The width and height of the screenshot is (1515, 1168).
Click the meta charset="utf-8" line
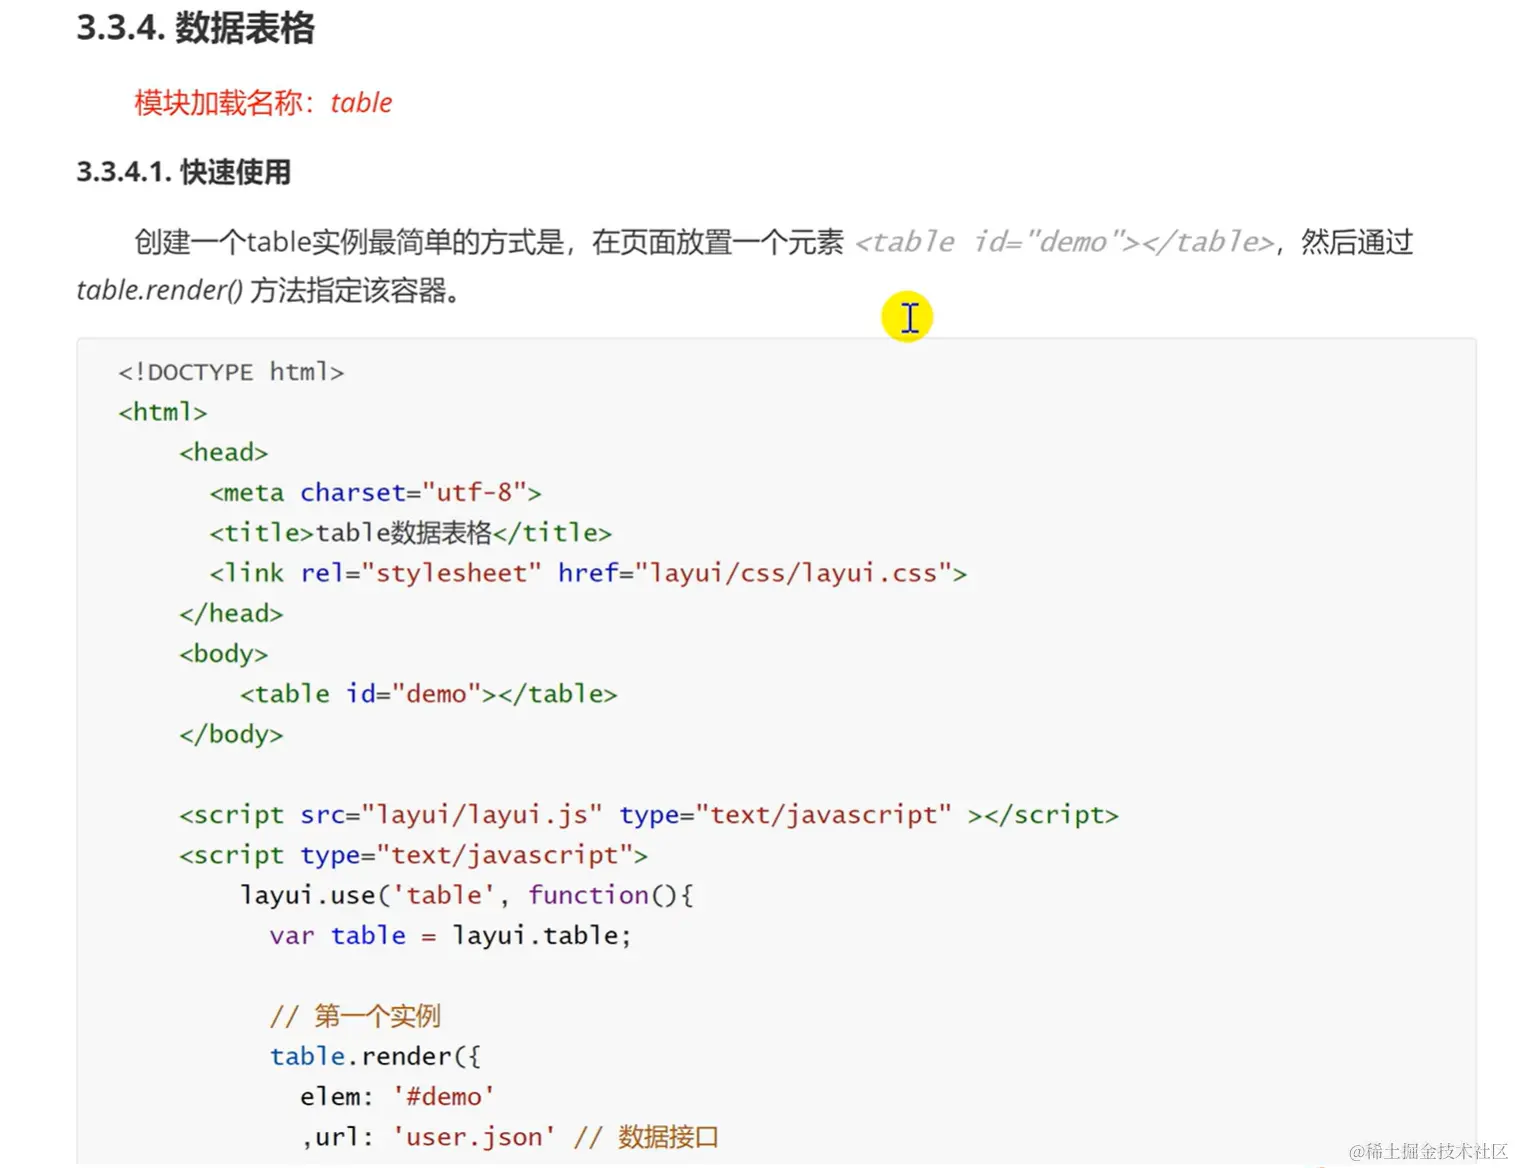(375, 492)
